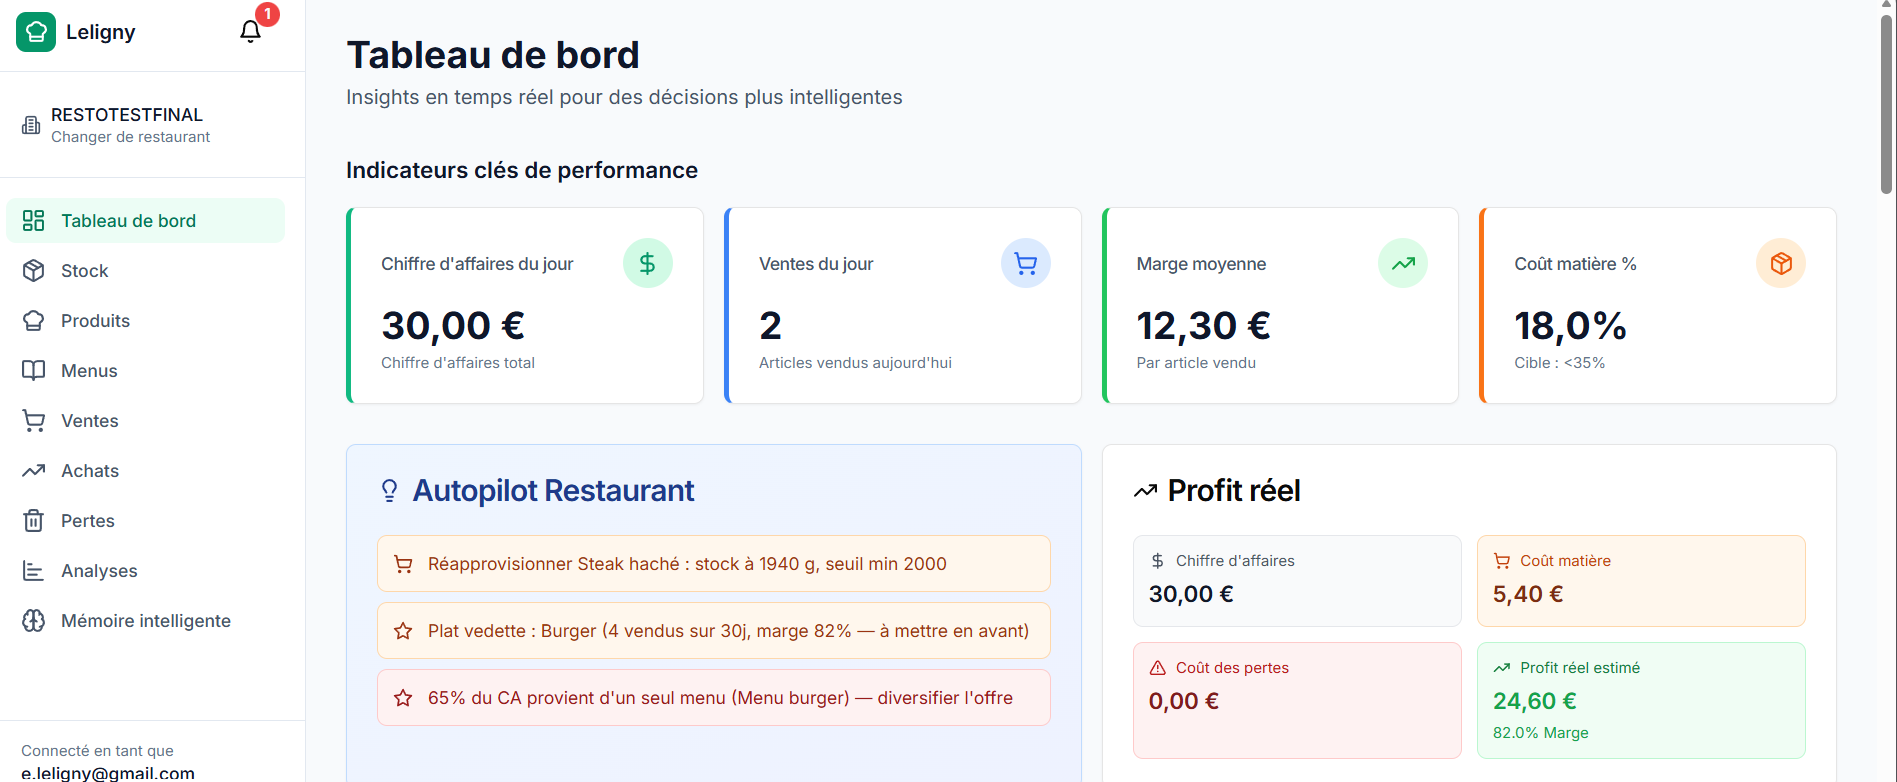This screenshot has height=782, width=1897.
Task: Click the lightbulb icon beside Autopilot Restaurant
Action: pyautogui.click(x=389, y=490)
